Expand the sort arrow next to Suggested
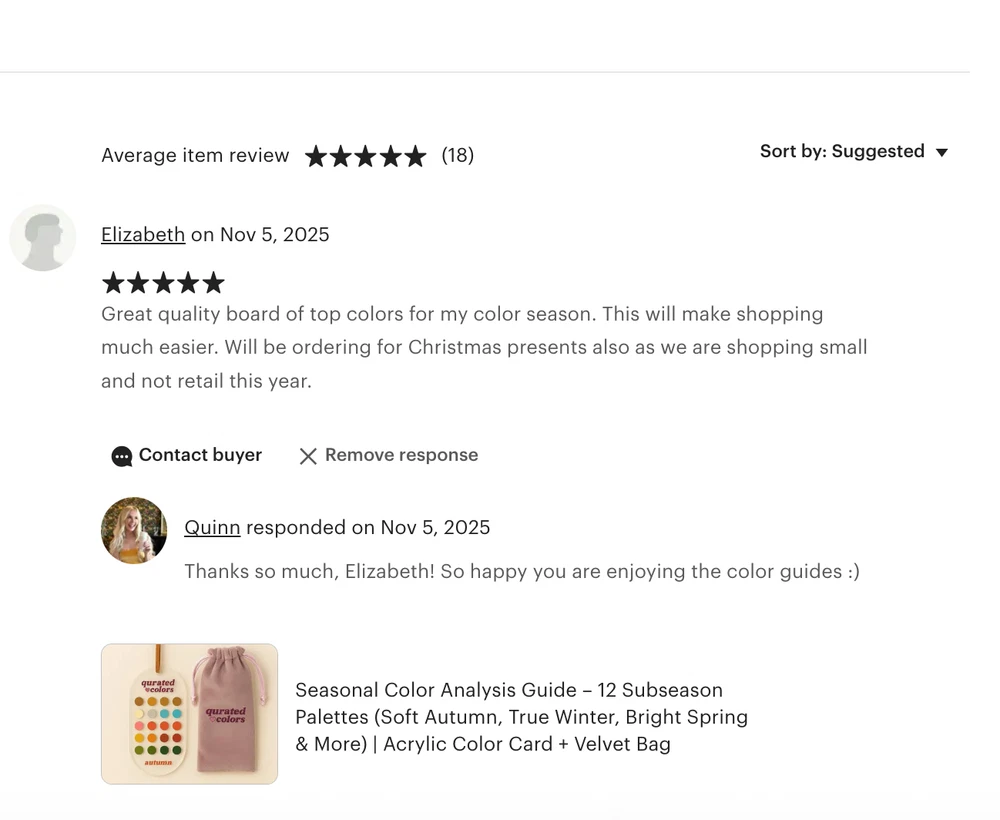Screen dimensions: 1000x820 941,152
